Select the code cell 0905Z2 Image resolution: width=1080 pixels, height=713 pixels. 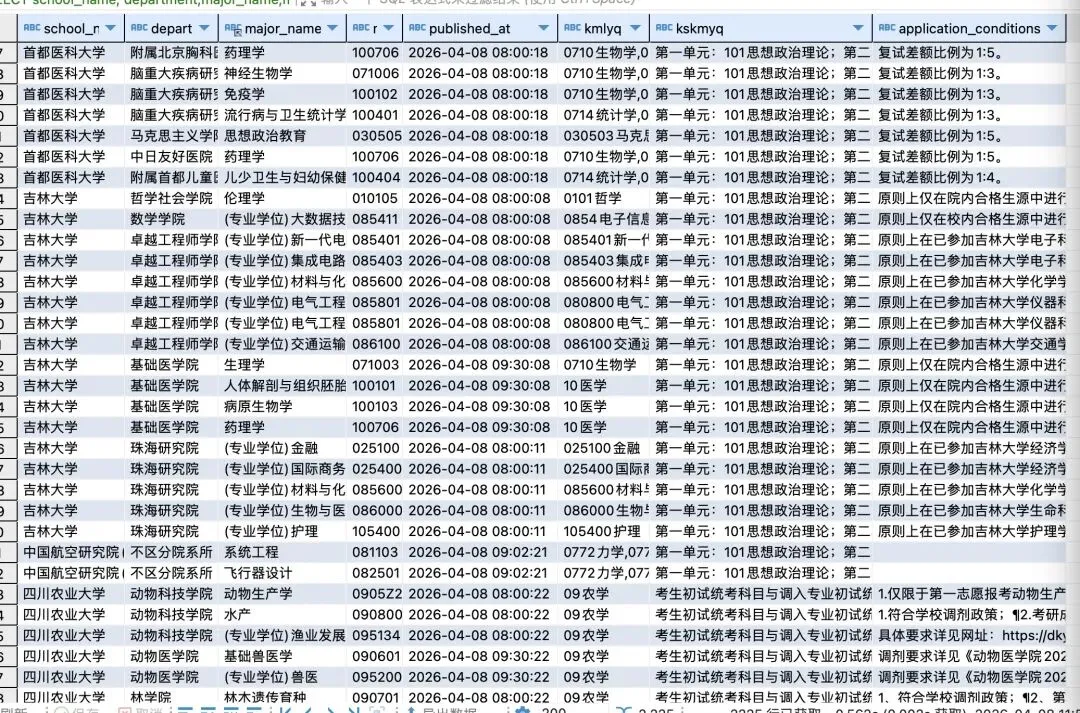375,594
